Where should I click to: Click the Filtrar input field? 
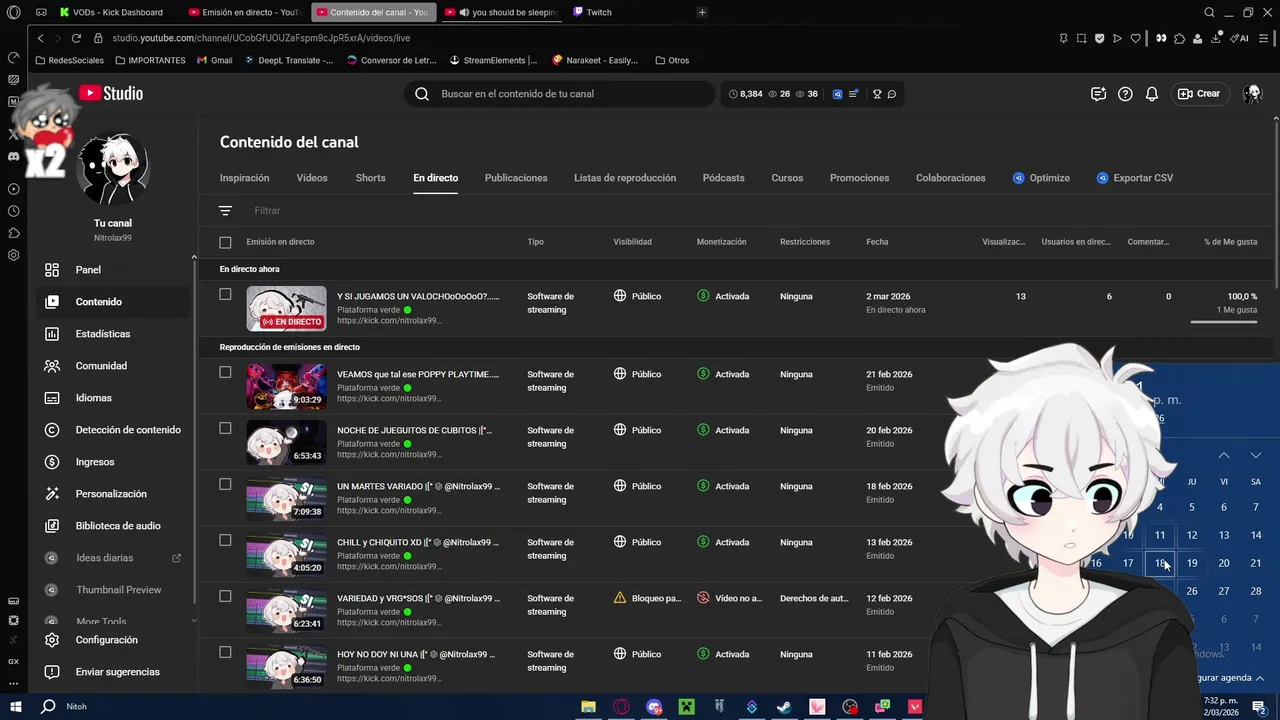tap(267, 211)
